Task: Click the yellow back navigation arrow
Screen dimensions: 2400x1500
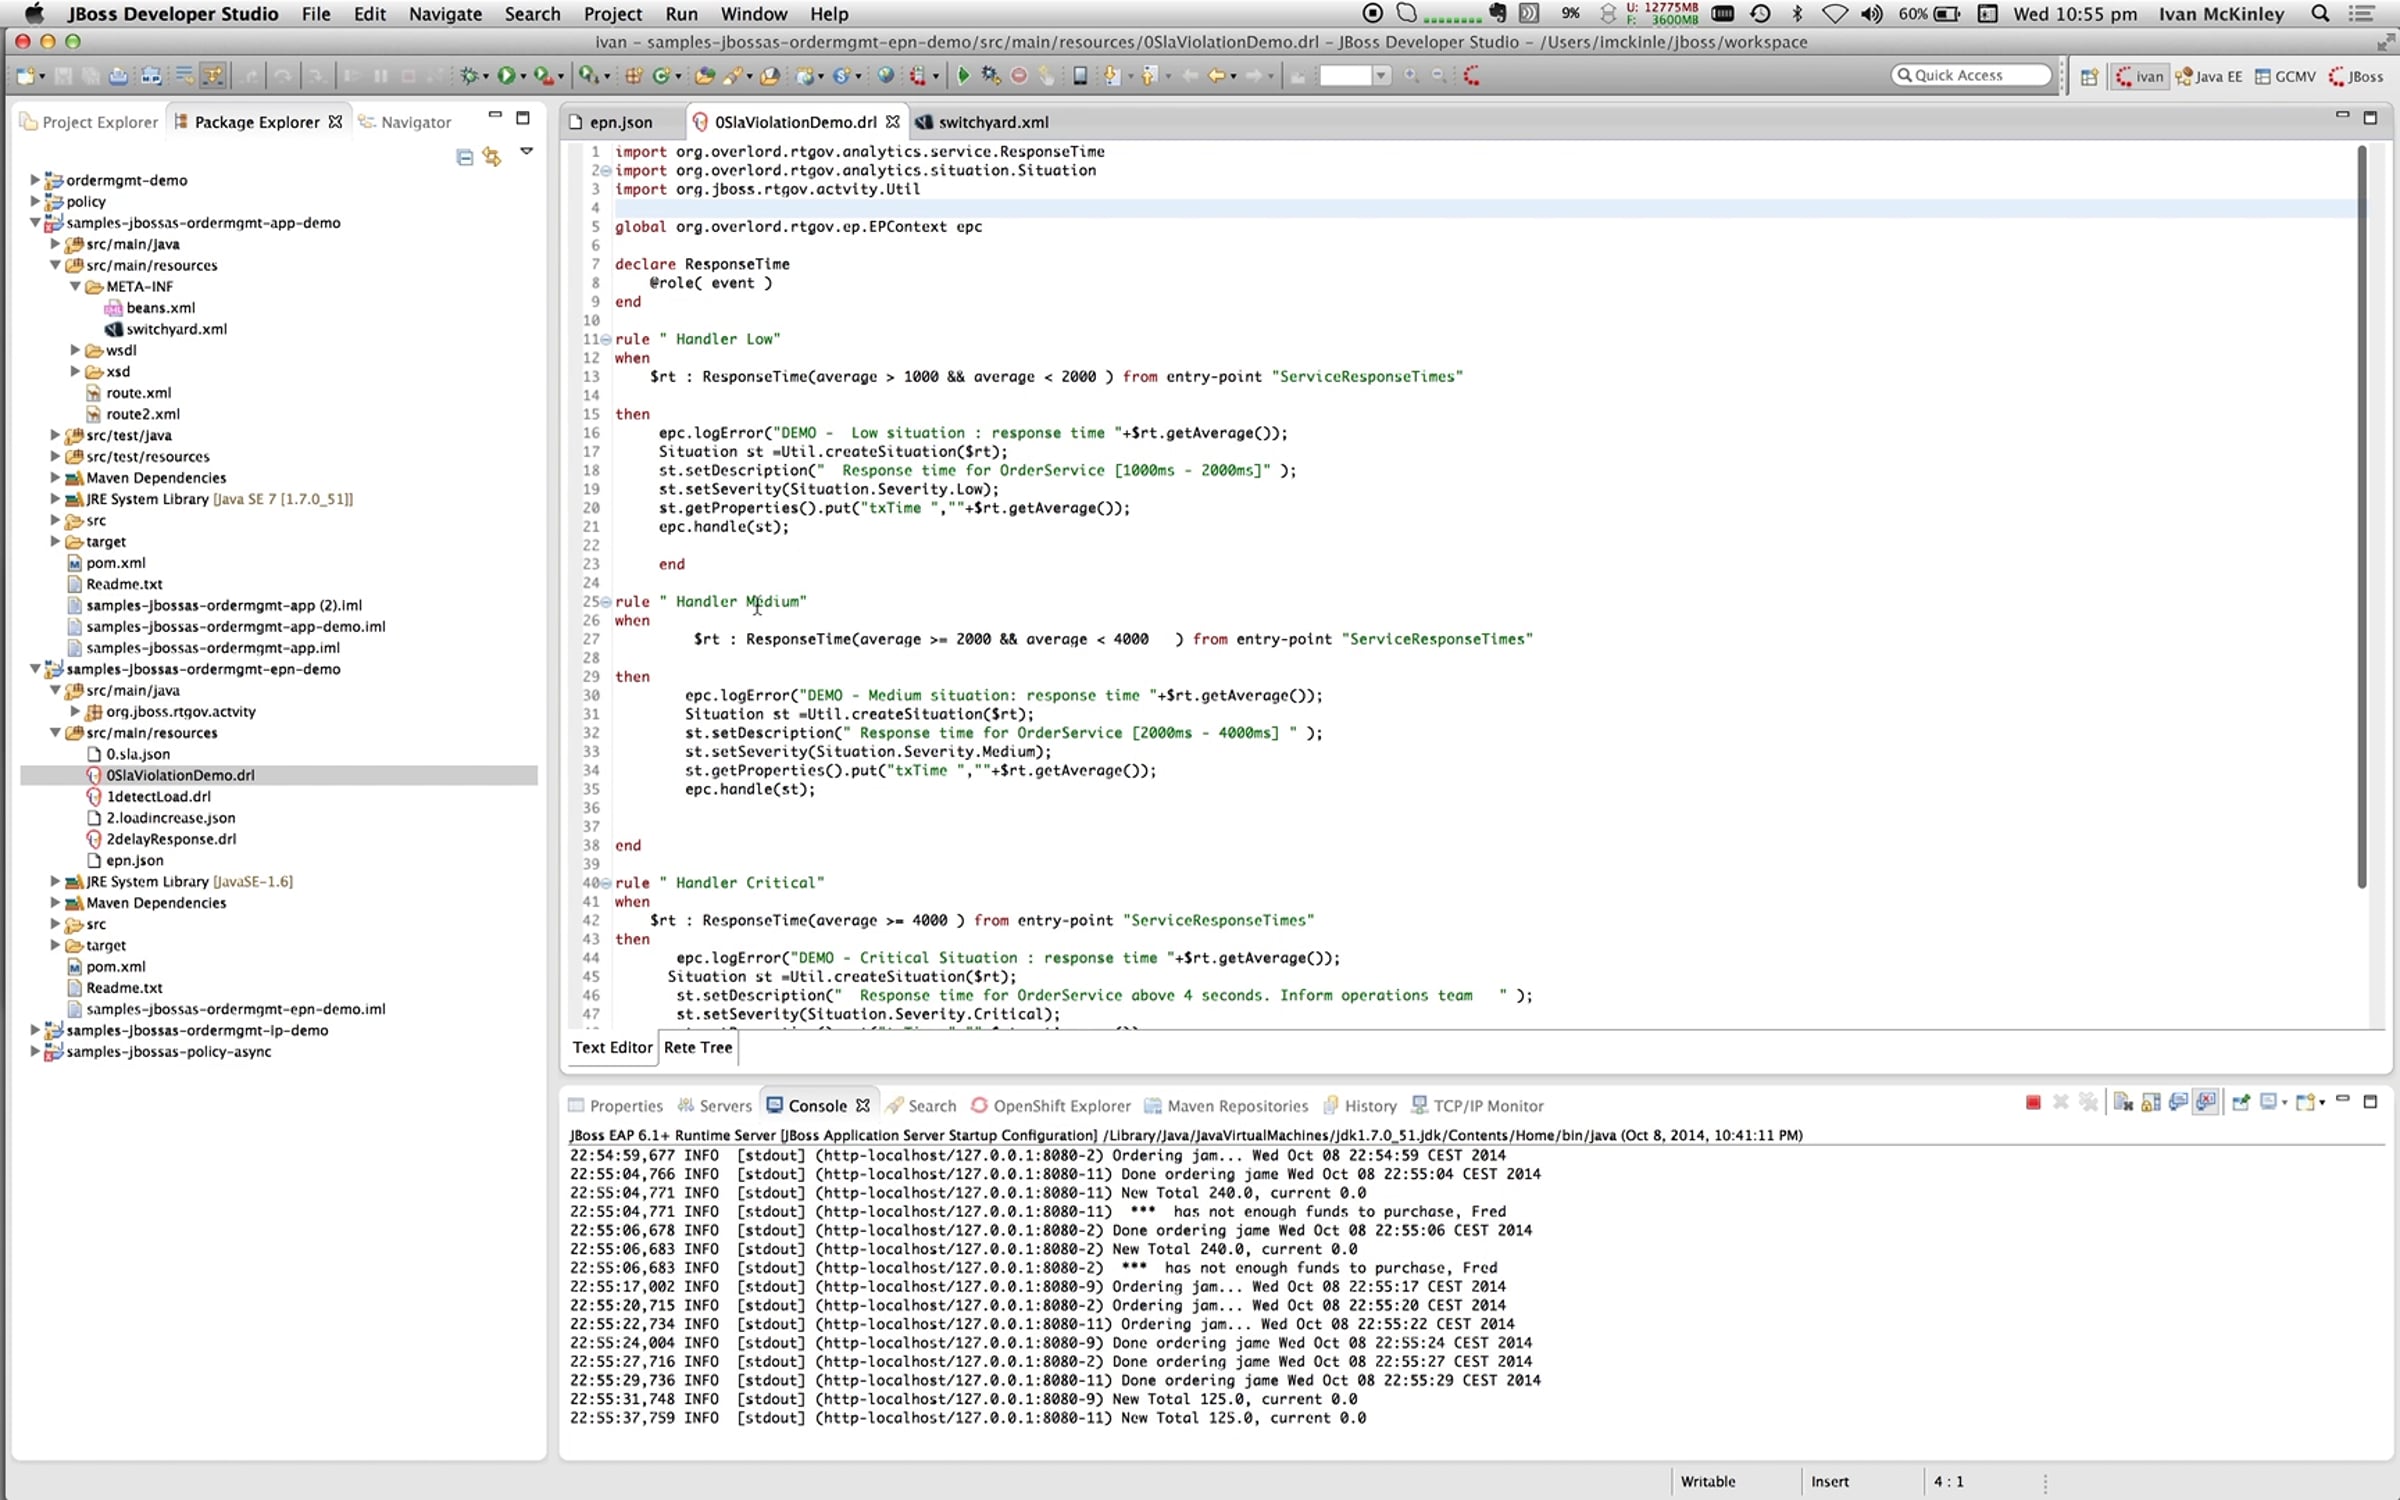Action: (1216, 76)
